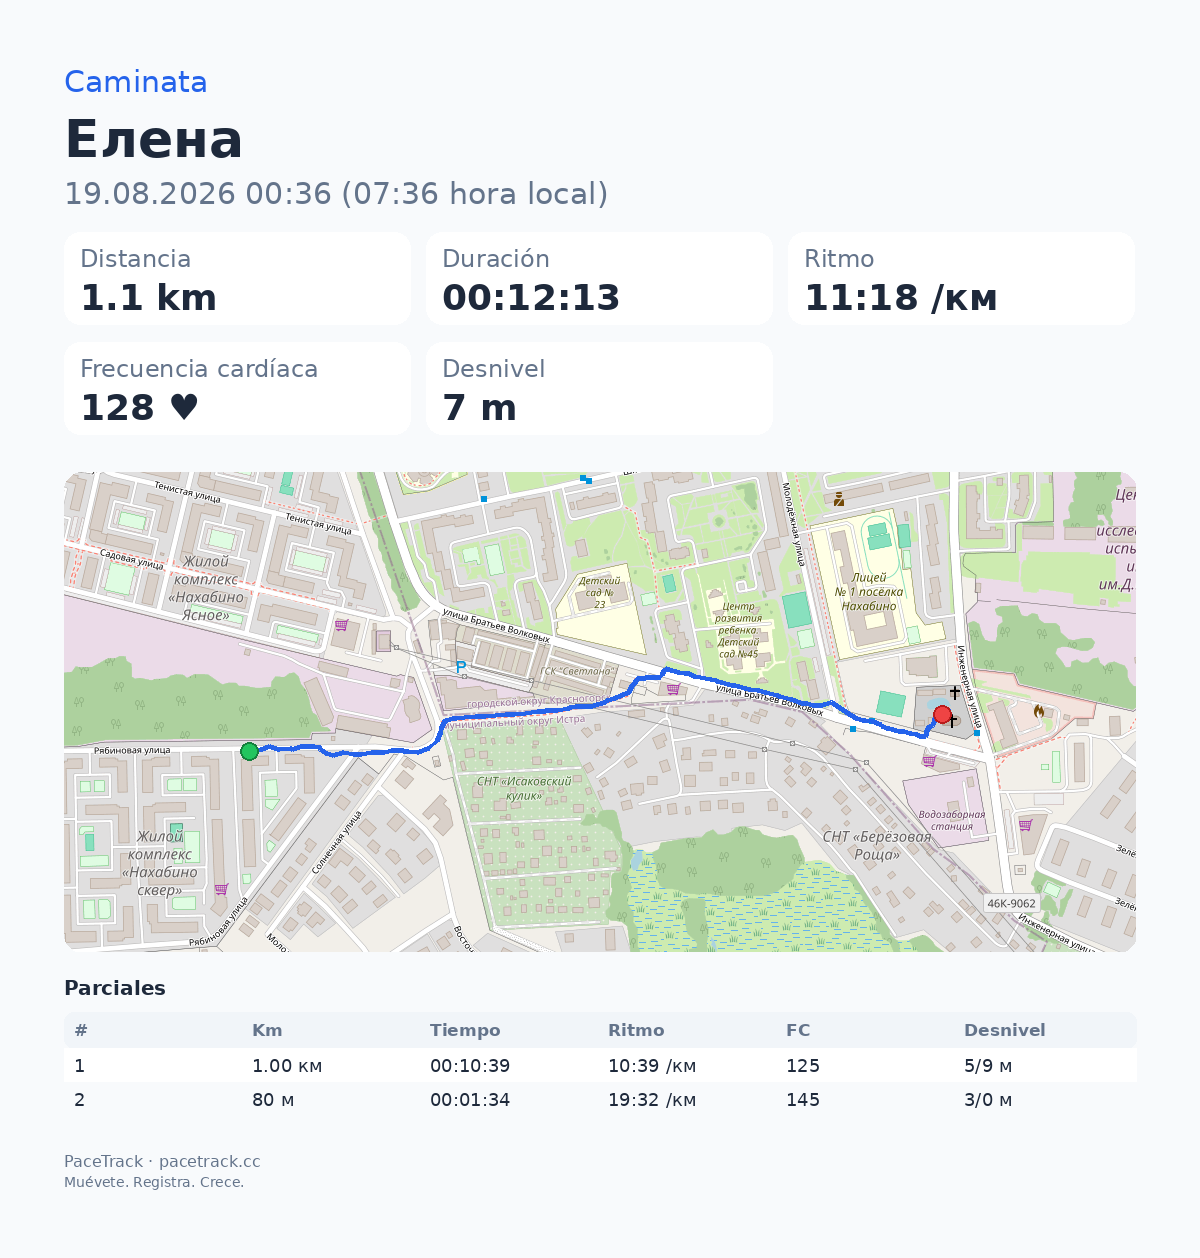Click the Лицей № 1 map label
The image size is (1200, 1258).
point(869,591)
